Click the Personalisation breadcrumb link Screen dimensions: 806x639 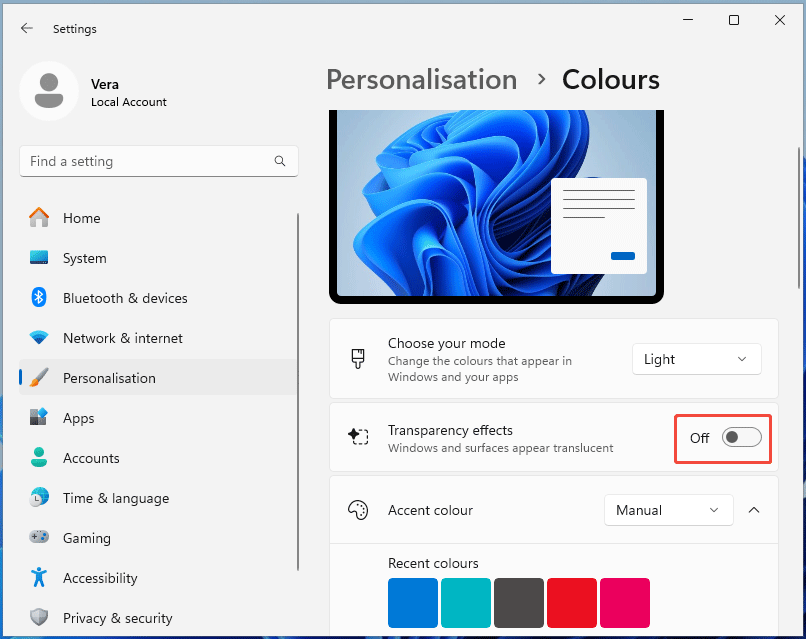click(x=421, y=79)
